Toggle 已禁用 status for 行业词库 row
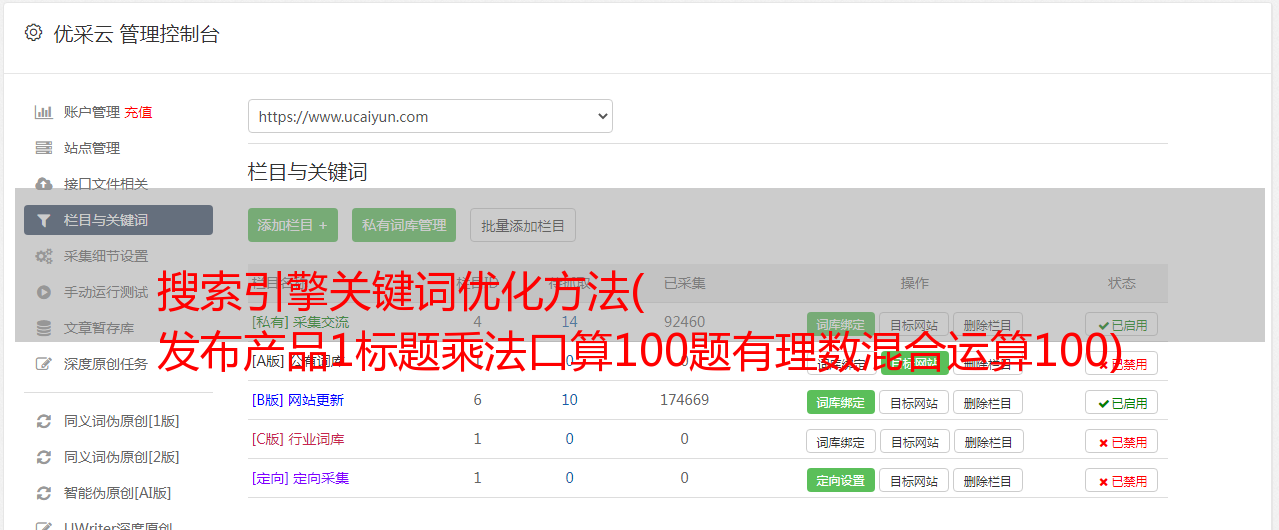This screenshot has height=530, width=1279. coord(1122,441)
